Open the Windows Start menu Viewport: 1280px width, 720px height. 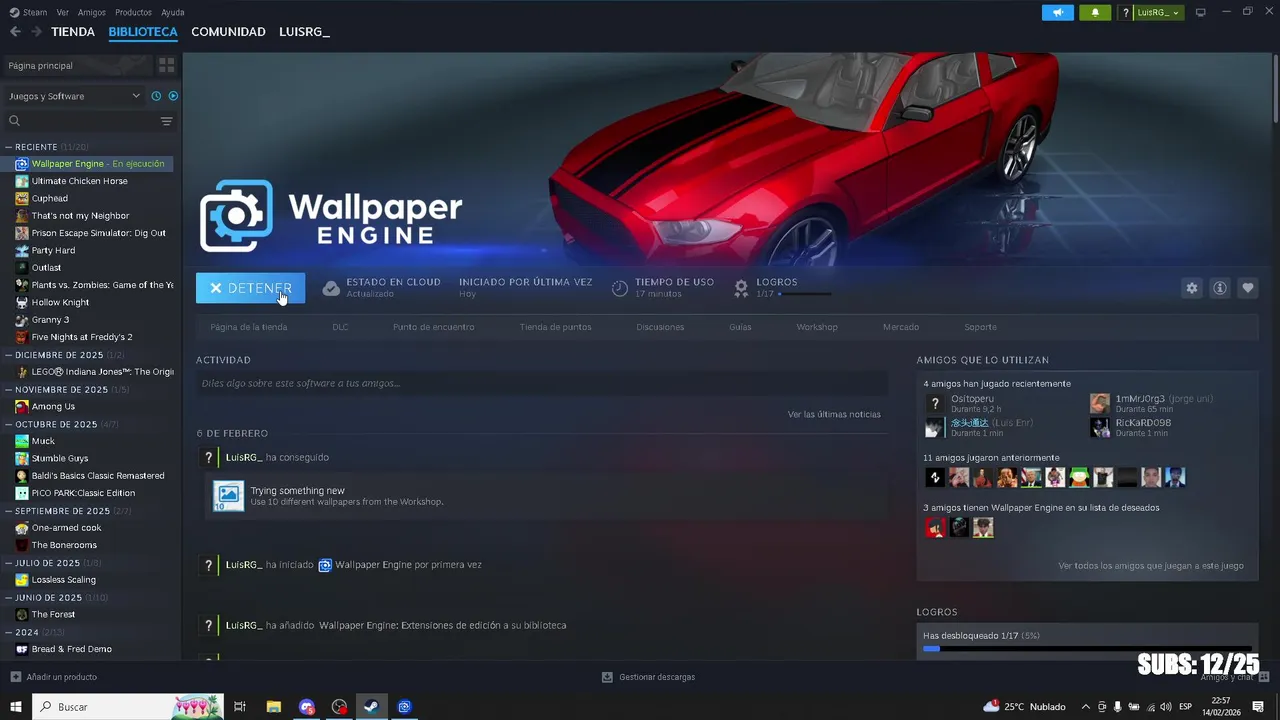[16, 706]
